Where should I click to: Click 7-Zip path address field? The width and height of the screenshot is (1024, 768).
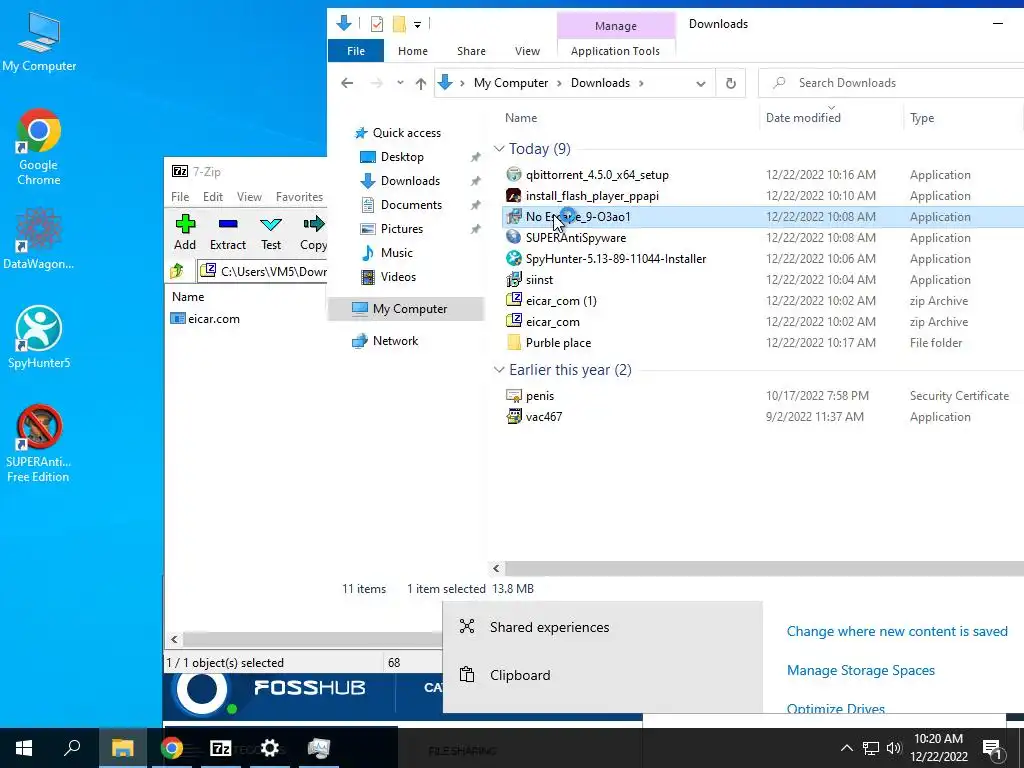(x=262, y=271)
